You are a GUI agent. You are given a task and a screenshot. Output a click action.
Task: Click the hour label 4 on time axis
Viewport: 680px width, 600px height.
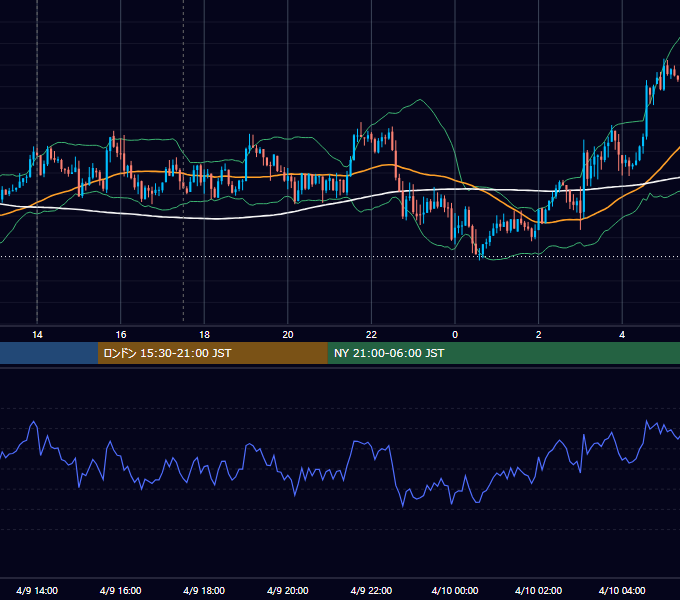coord(622,335)
